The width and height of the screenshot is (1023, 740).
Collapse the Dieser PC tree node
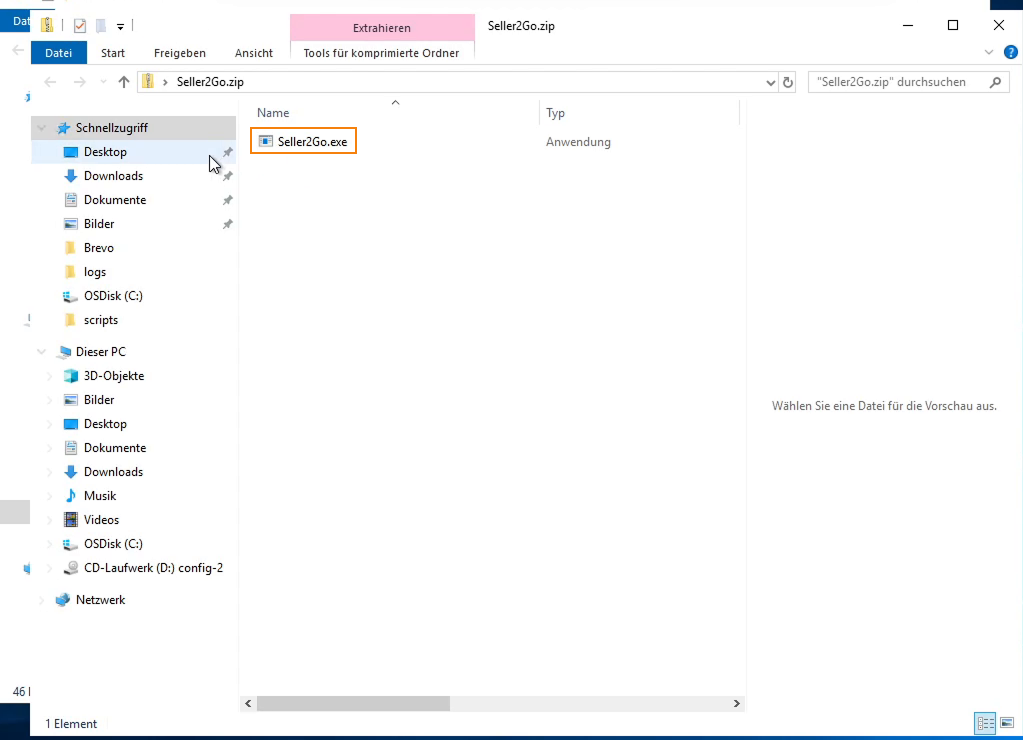point(42,352)
